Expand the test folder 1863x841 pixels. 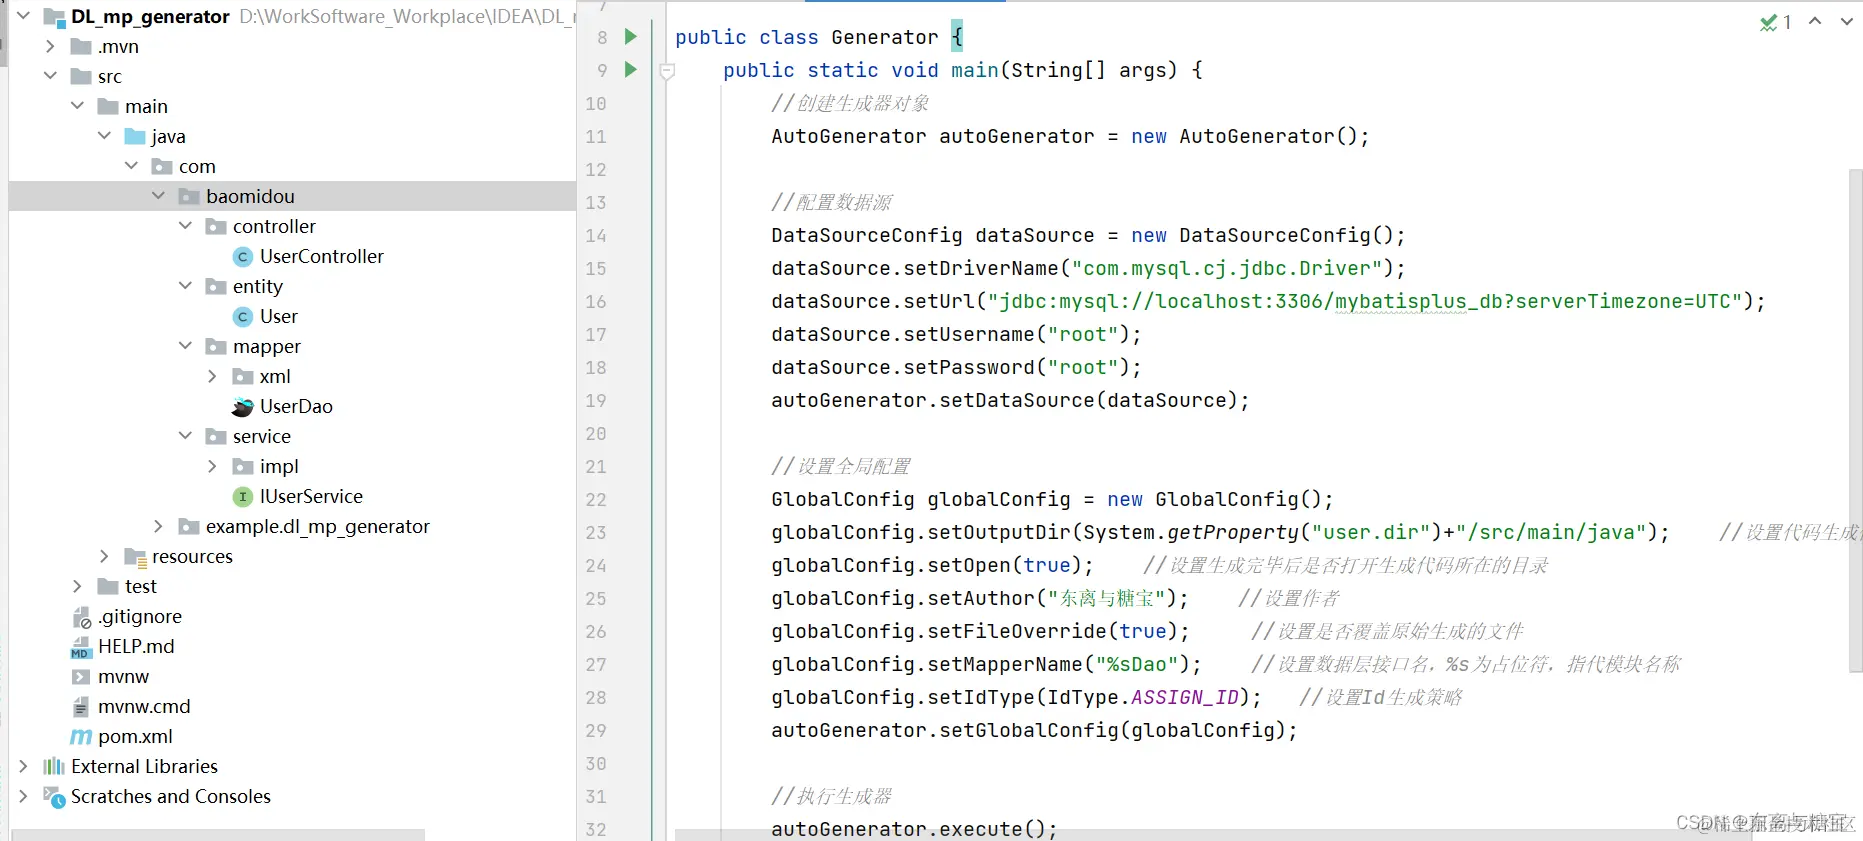(77, 586)
